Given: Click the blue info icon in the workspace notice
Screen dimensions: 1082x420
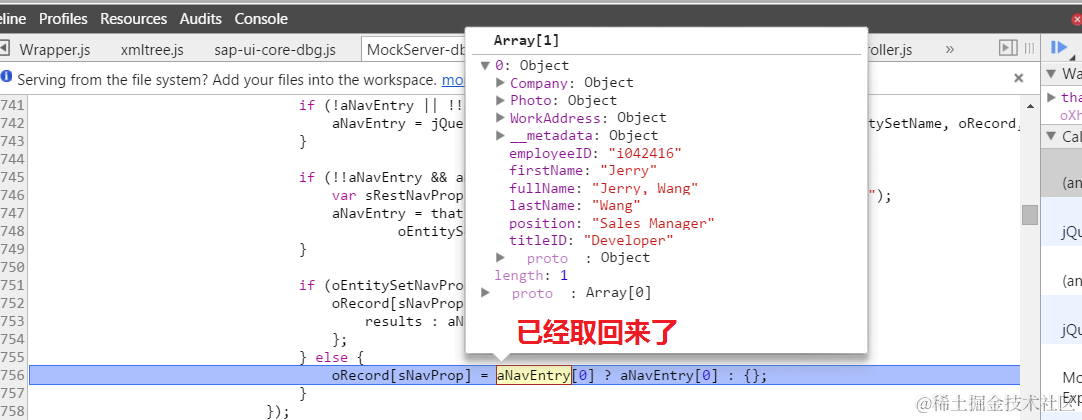Looking at the screenshot, I should [7, 77].
